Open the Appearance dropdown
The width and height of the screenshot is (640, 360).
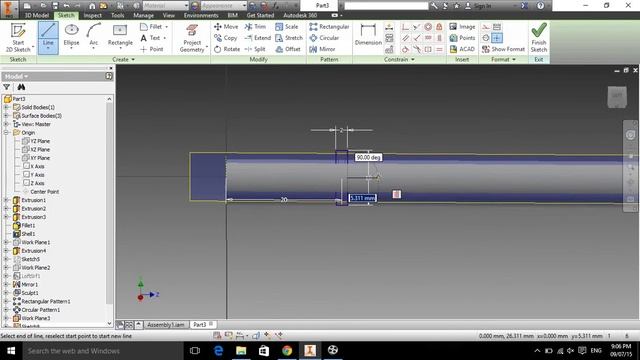[x=244, y=6]
